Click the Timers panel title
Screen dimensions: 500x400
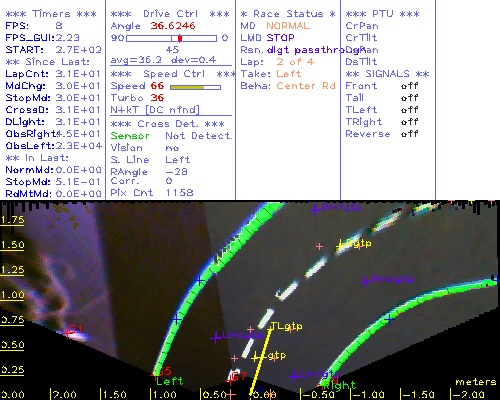click(x=51, y=14)
